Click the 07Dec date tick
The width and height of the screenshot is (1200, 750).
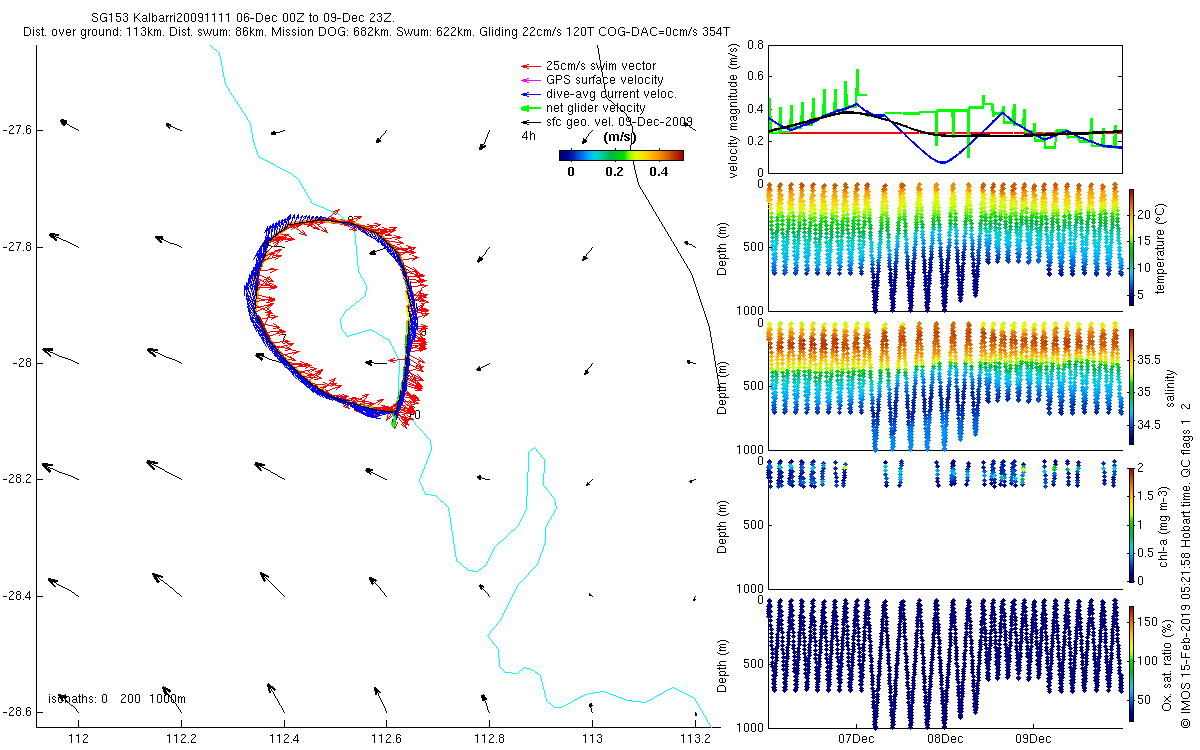(x=856, y=740)
